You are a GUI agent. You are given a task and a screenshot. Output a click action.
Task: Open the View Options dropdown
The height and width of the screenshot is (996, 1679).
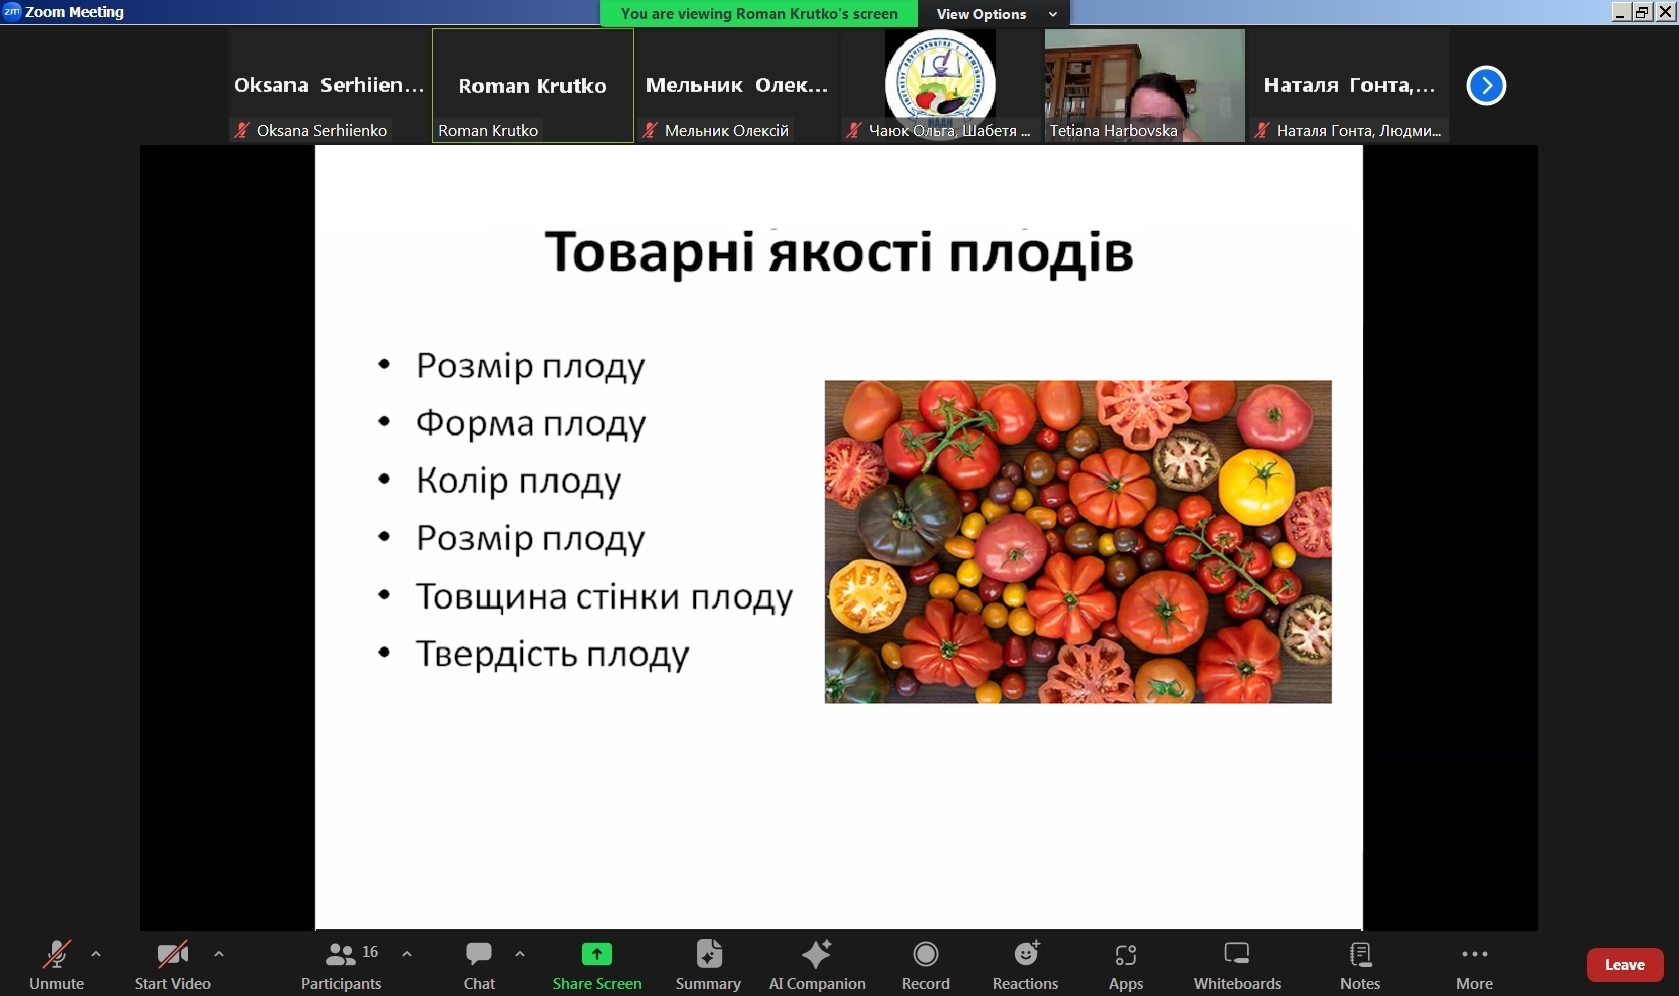(995, 14)
